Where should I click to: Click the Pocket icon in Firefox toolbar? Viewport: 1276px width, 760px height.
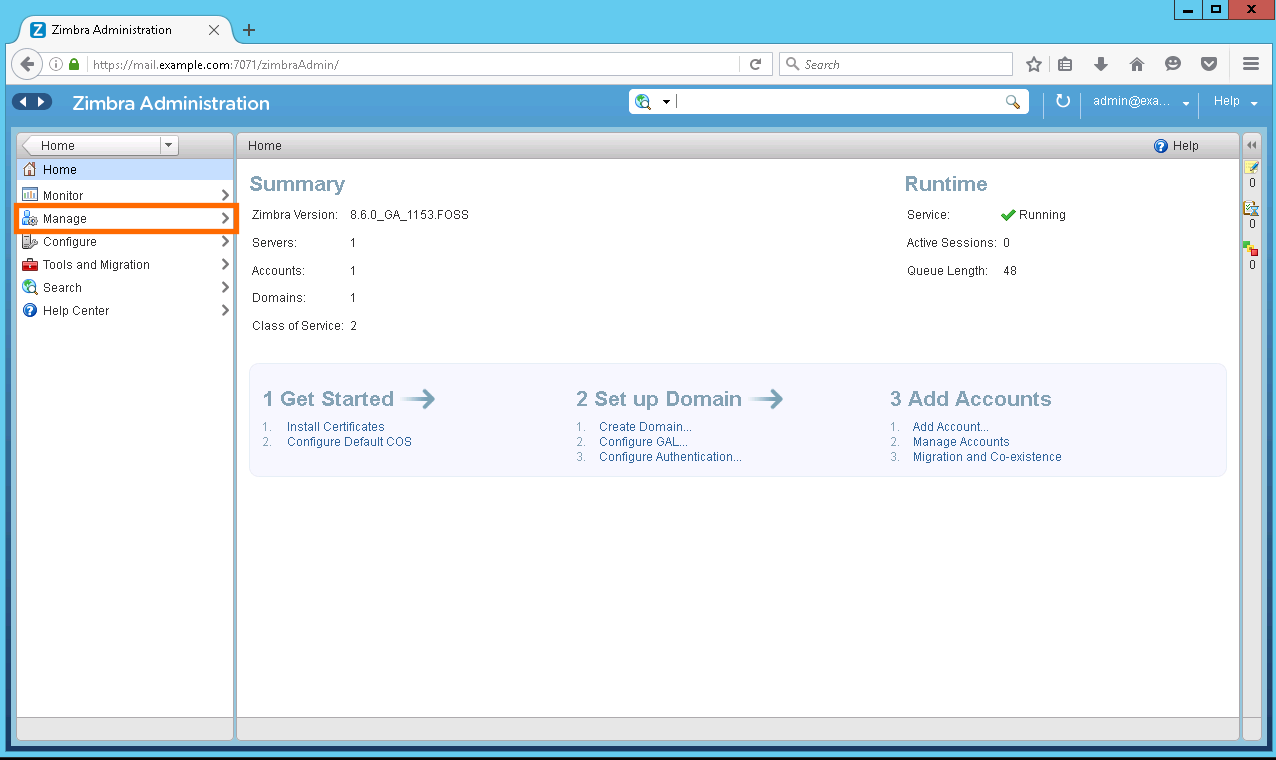coord(1209,64)
